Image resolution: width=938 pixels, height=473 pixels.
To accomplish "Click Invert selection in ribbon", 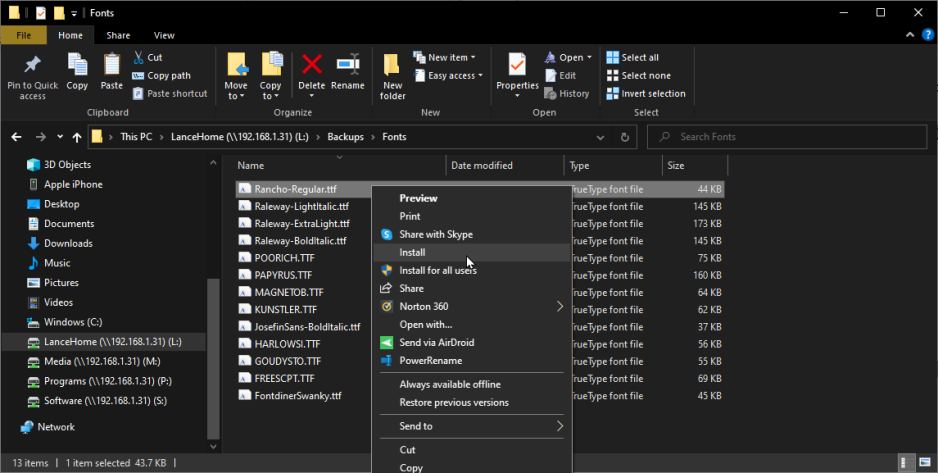I will click(645, 93).
